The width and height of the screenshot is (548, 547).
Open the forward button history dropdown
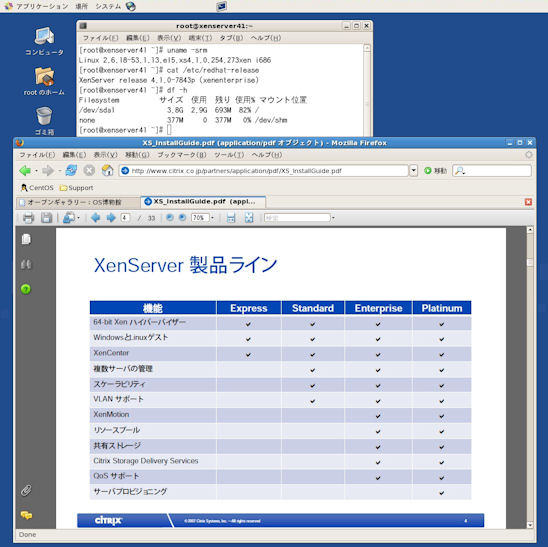59,171
